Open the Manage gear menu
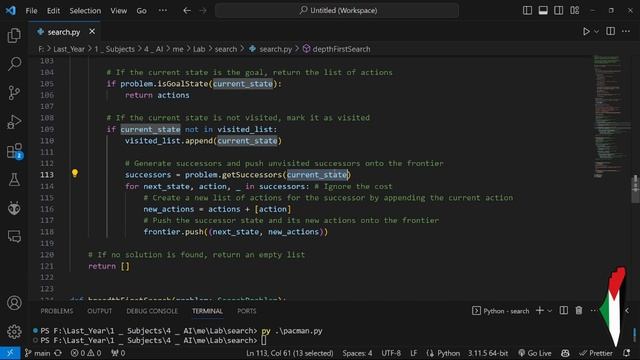Viewport: 640px width, 360px height. coord(14,331)
